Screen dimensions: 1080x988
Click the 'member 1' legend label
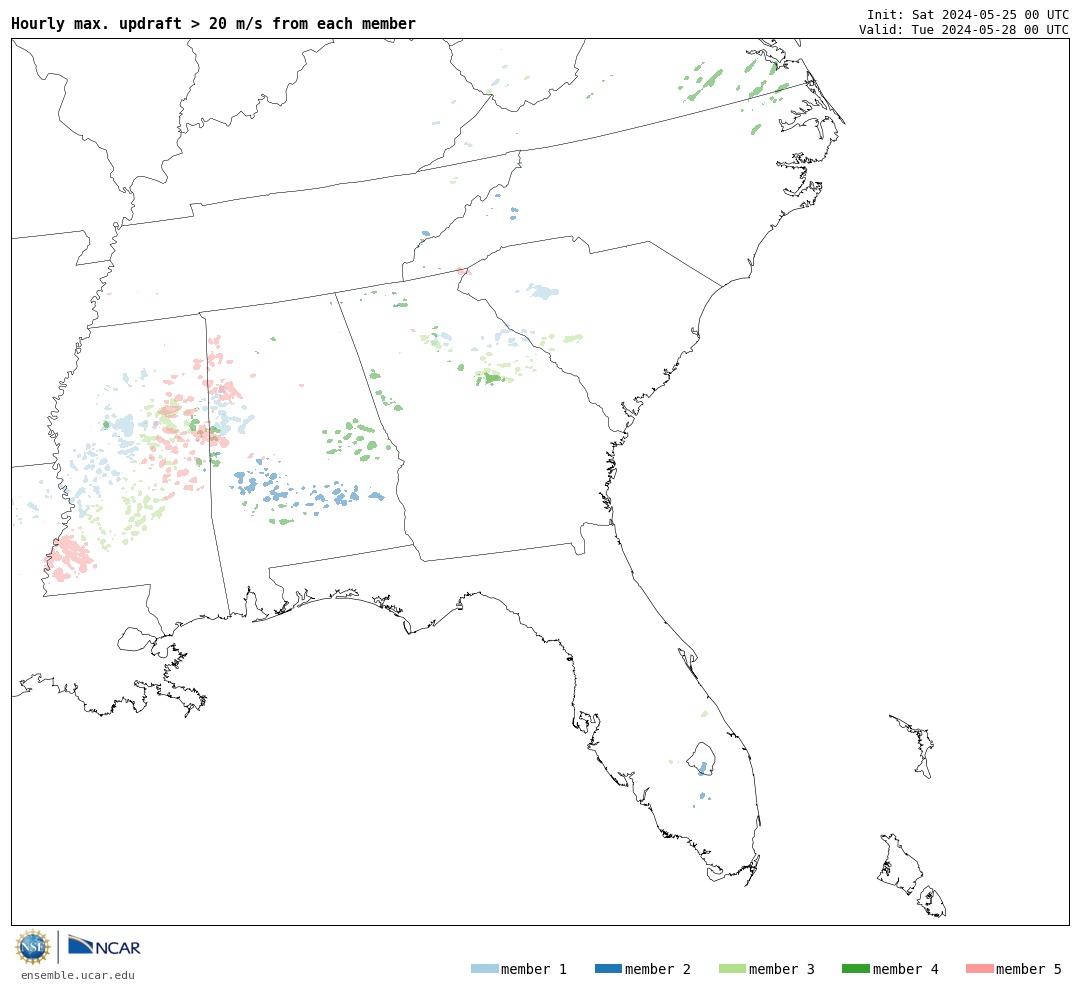[x=534, y=969]
